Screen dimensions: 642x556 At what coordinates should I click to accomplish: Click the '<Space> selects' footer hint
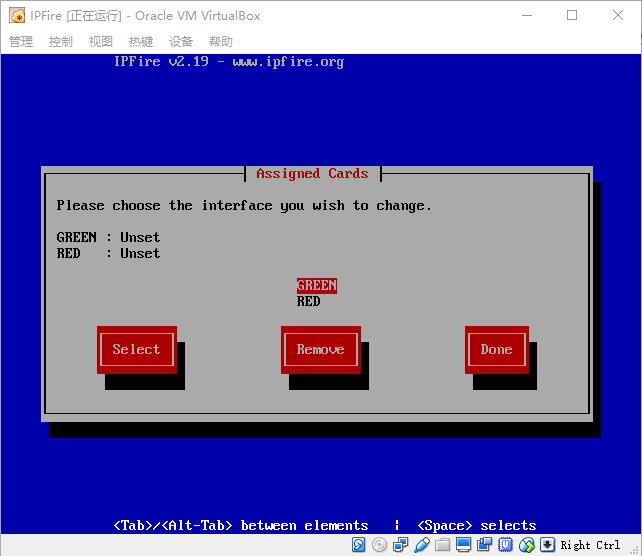click(x=477, y=525)
